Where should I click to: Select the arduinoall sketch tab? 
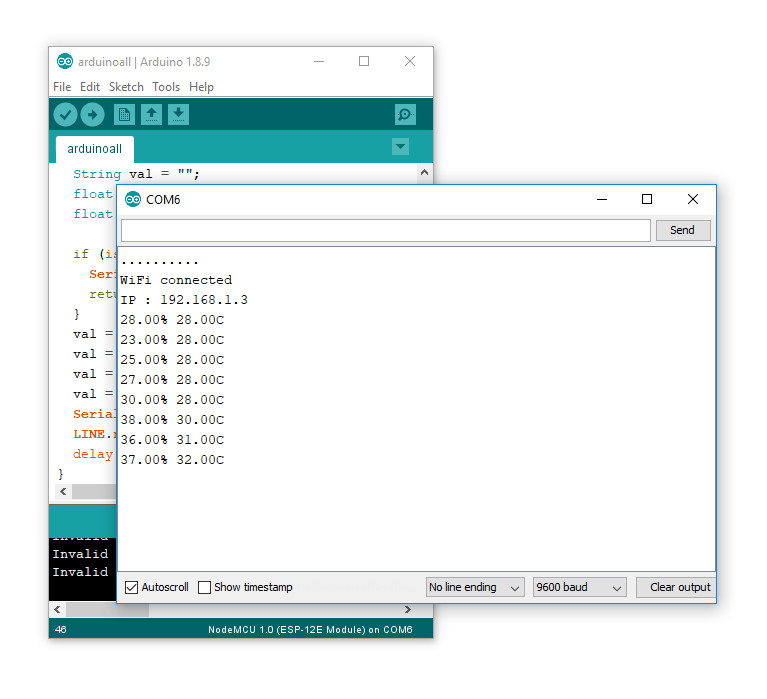click(x=94, y=149)
